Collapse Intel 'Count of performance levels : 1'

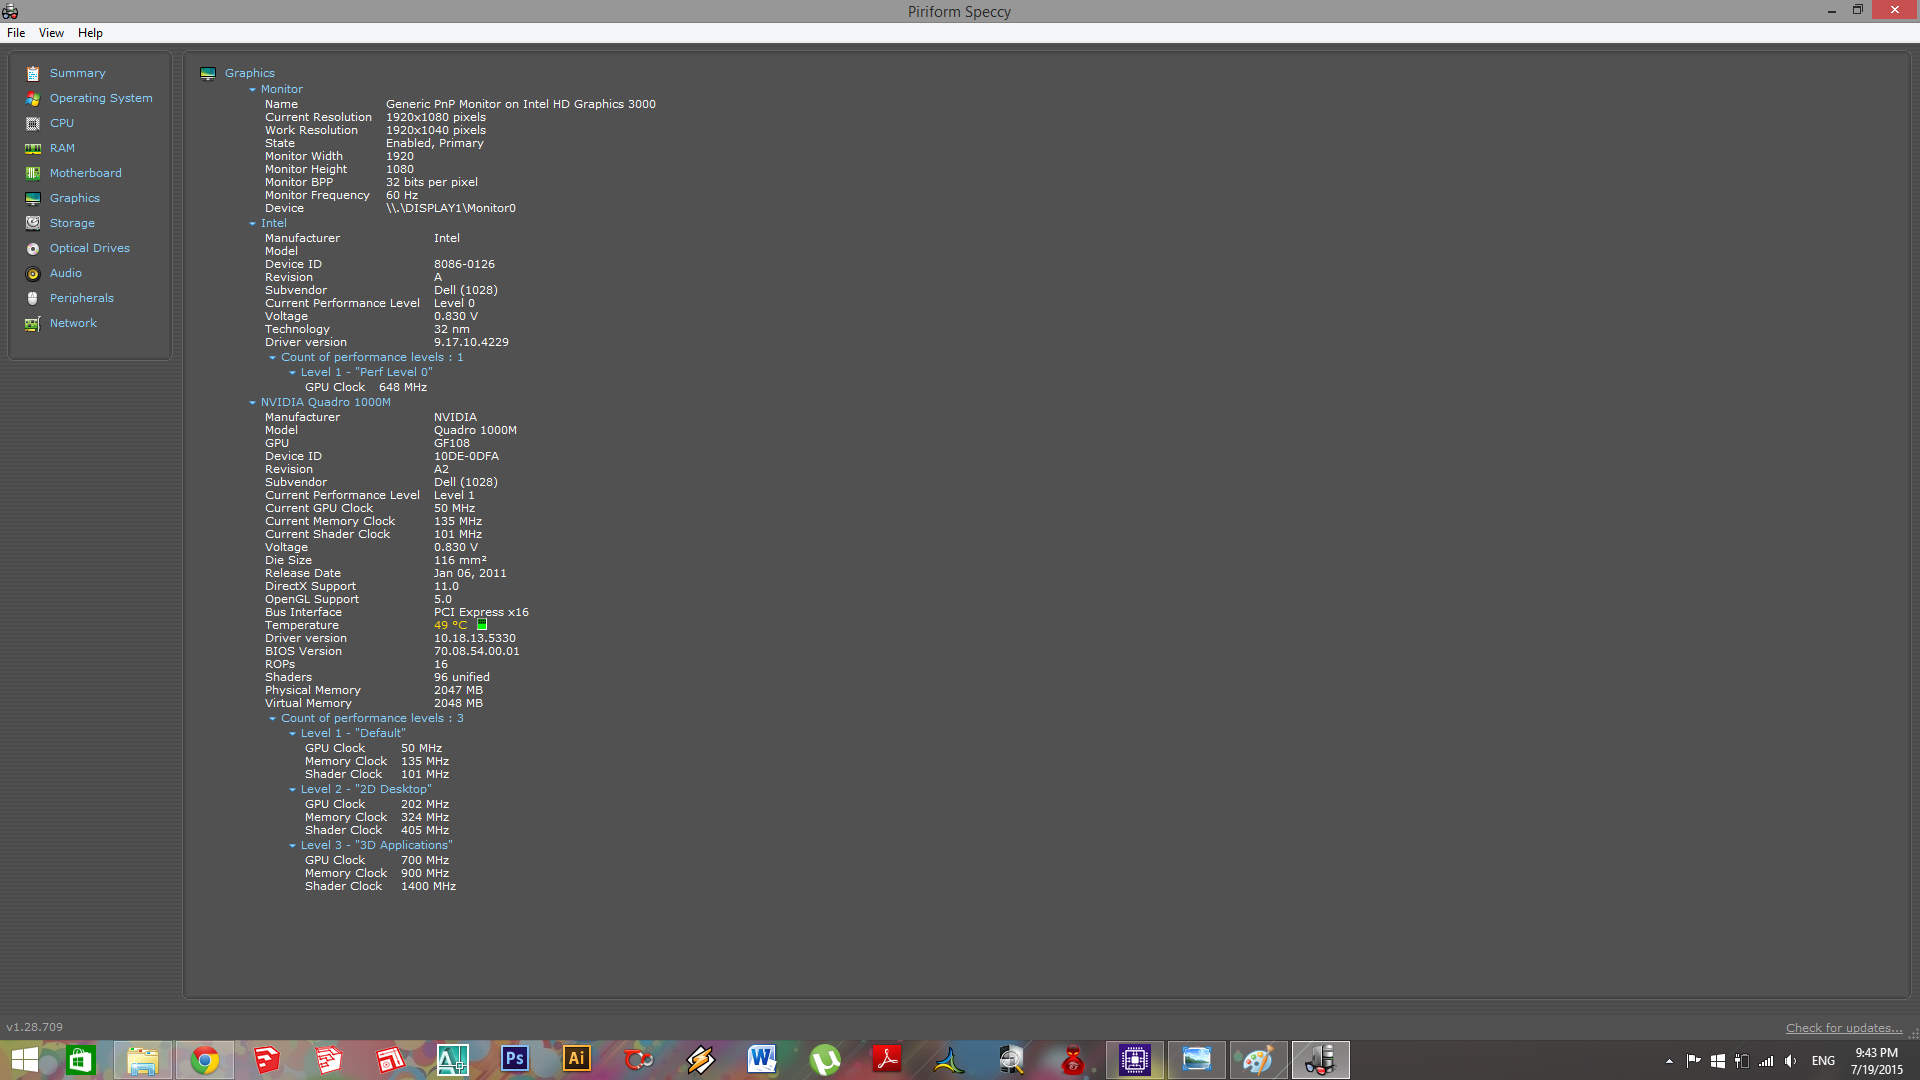coord(272,358)
